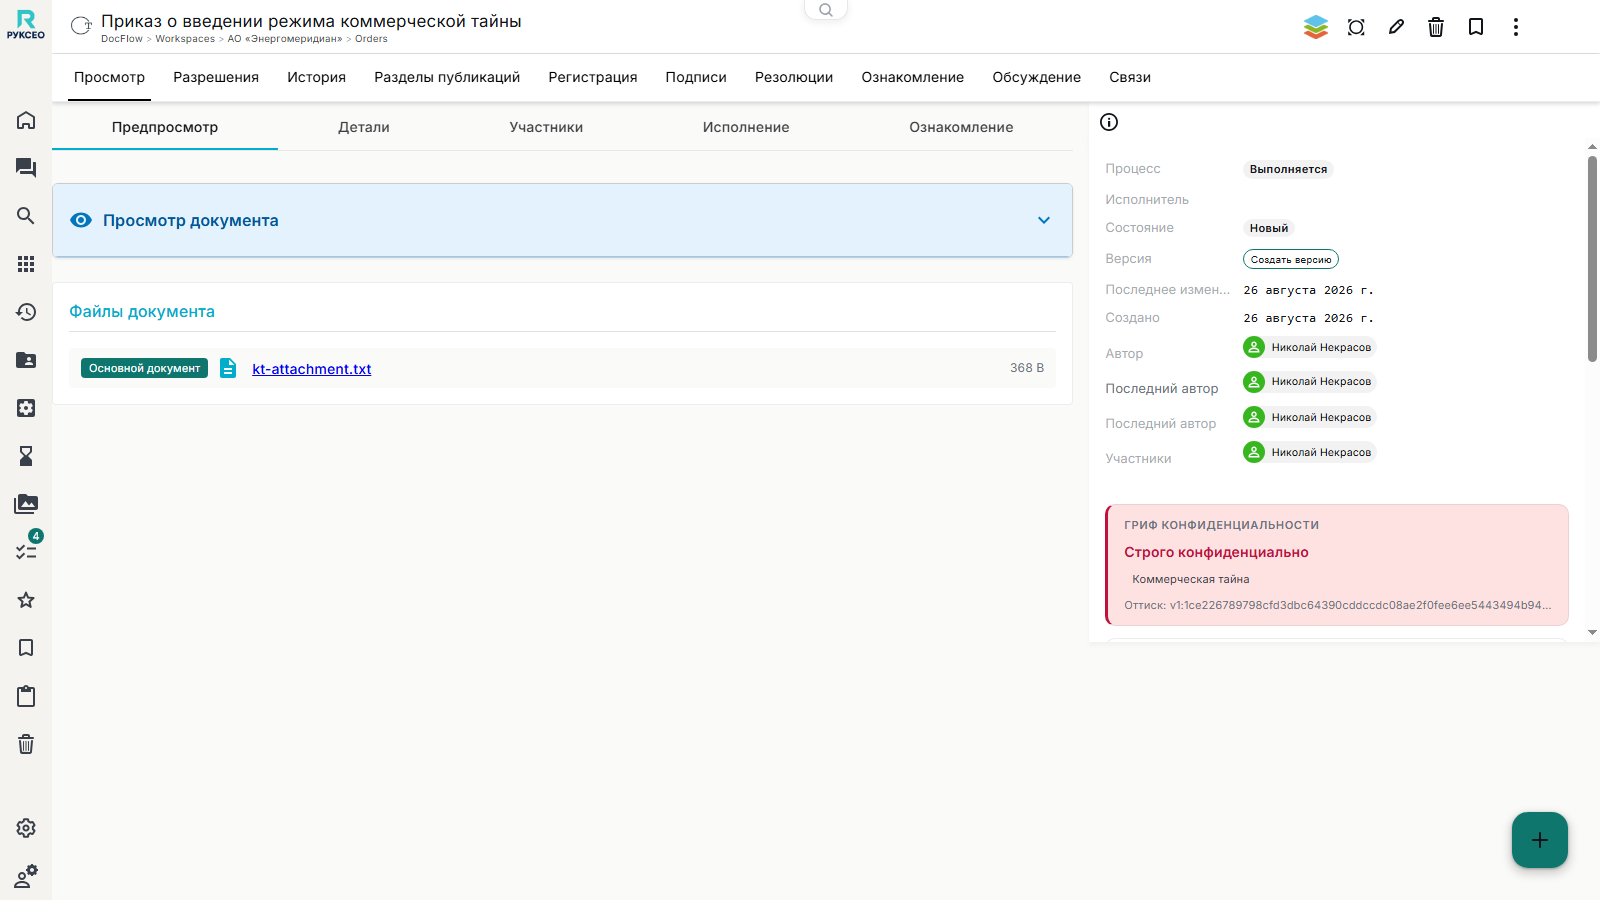Image resolution: width=1600 pixels, height=900 pixels.
Task: Open the Orders breadcrumb link
Action: pos(371,39)
